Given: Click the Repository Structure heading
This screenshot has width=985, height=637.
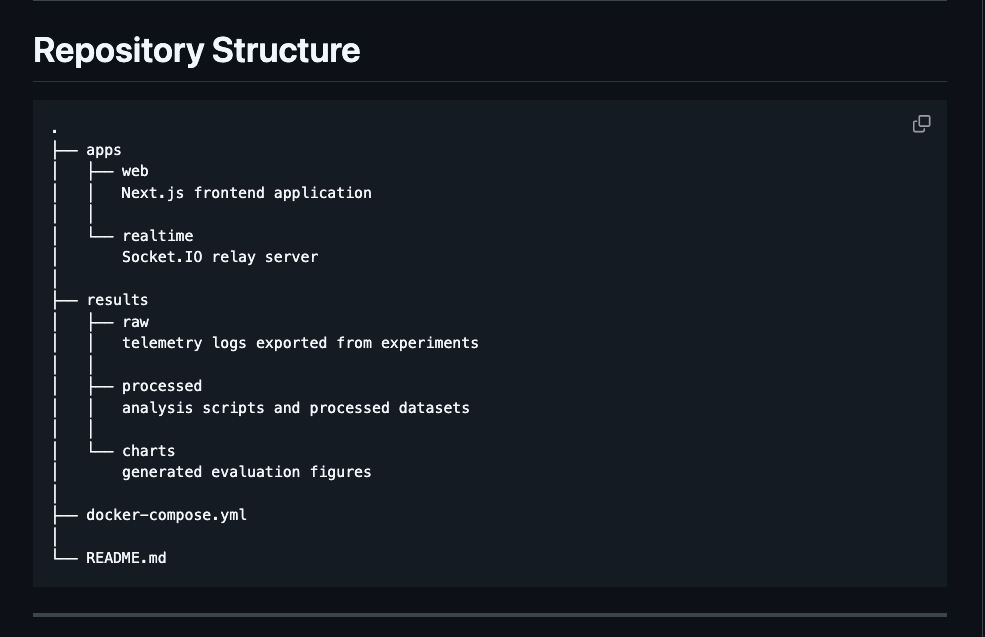Looking at the screenshot, I should [197, 50].
